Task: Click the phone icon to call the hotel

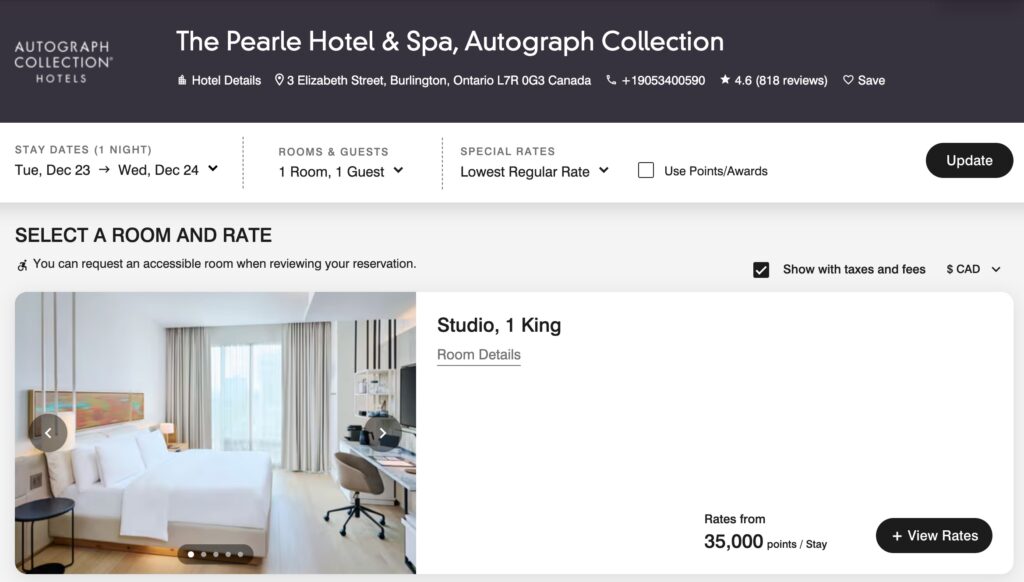Action: click(x=610, y=81)
